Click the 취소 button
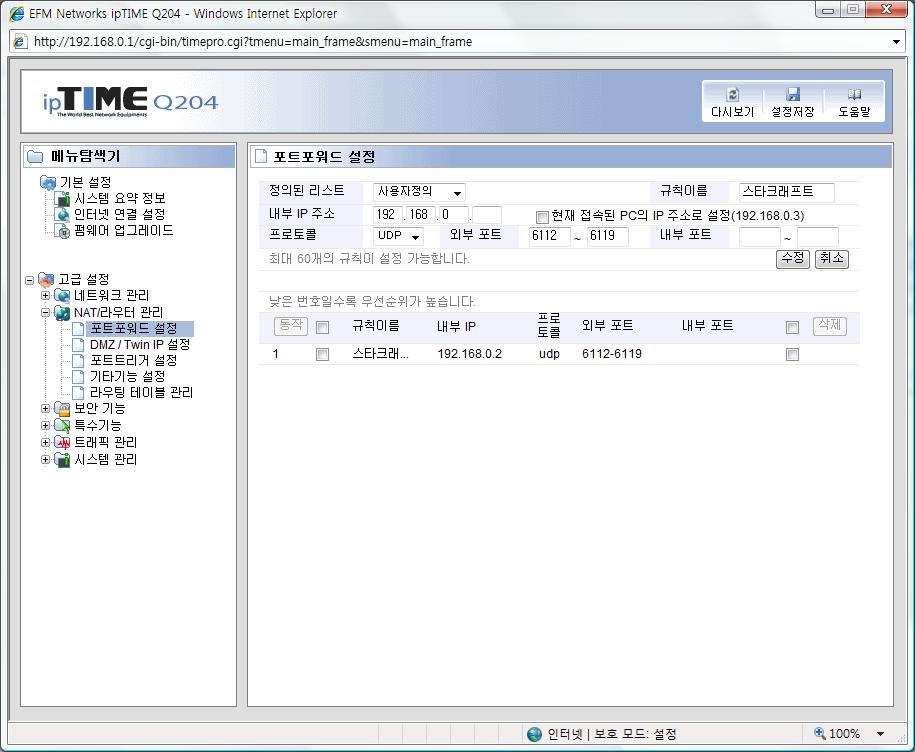Screen dimensions: 915x752 pyautogui.click(x=831, y=258)
